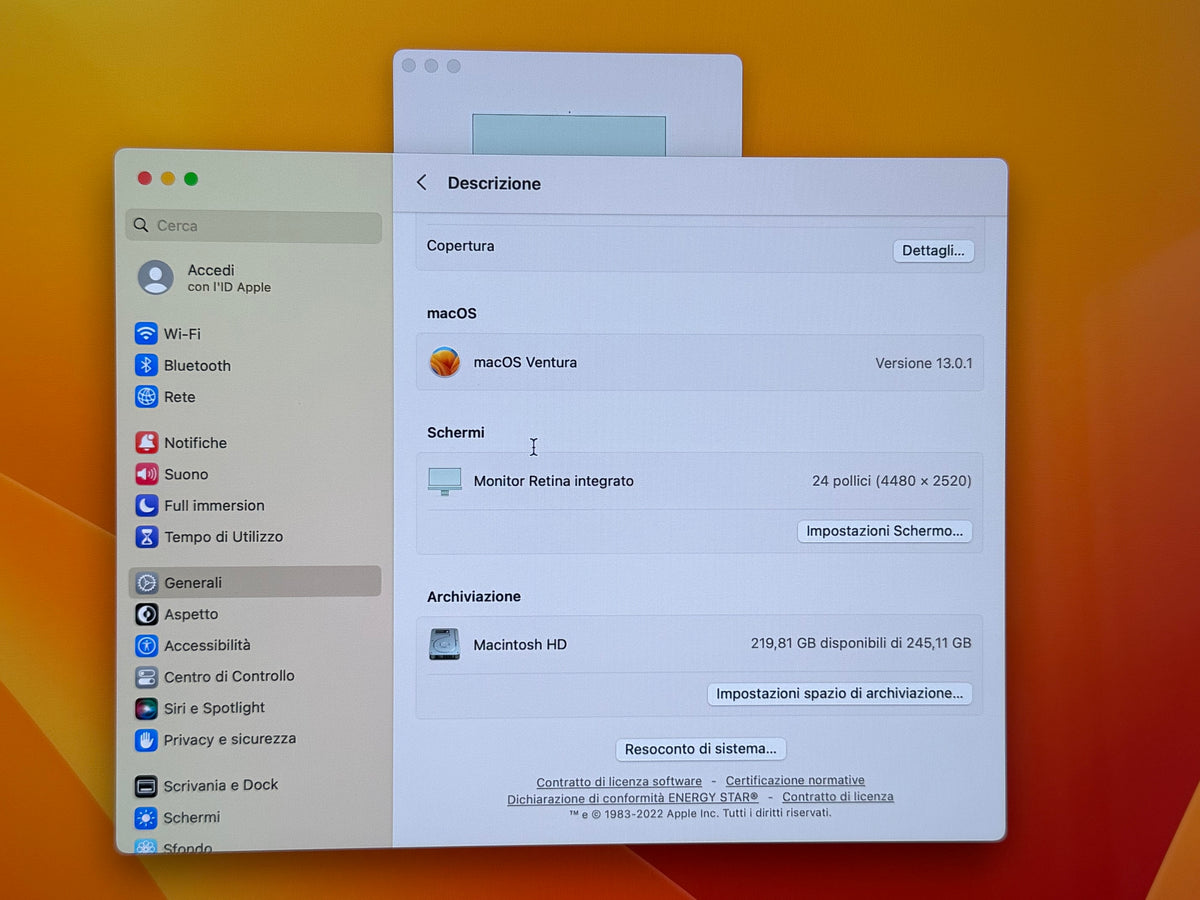Open the Centro di Controllo icon

147,677
